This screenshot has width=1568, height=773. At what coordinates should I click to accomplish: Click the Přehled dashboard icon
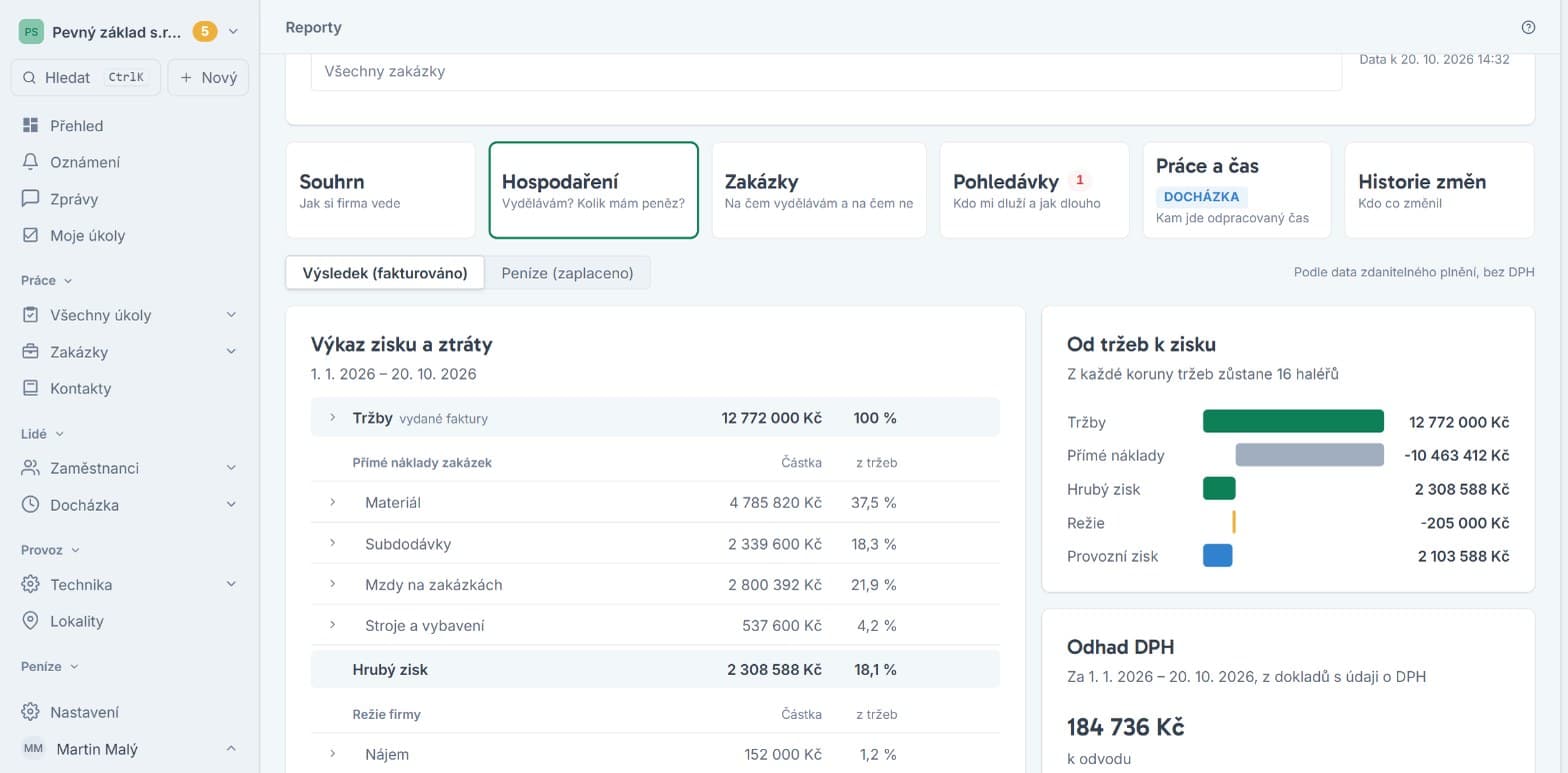(x=31, y=126)
